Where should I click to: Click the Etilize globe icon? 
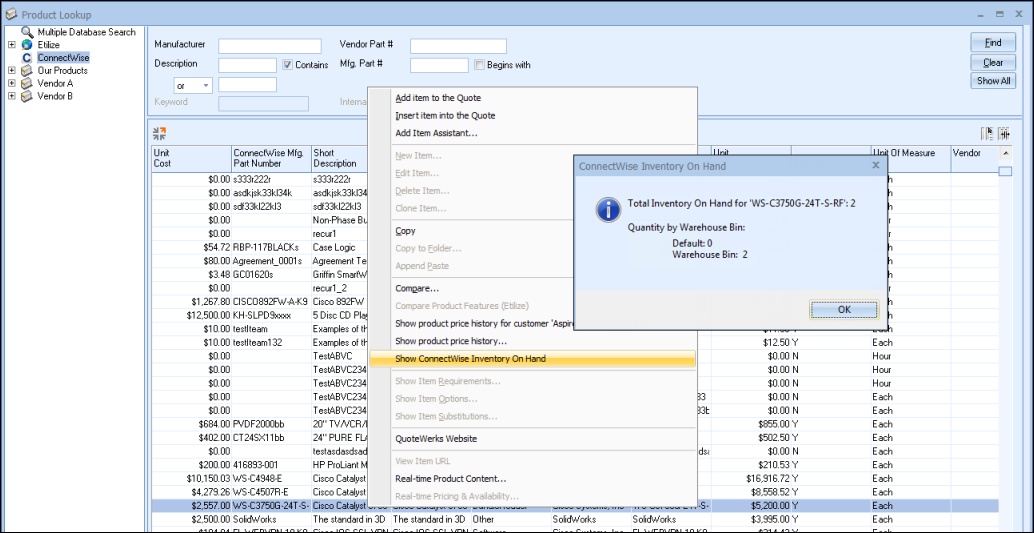[27, 45]
